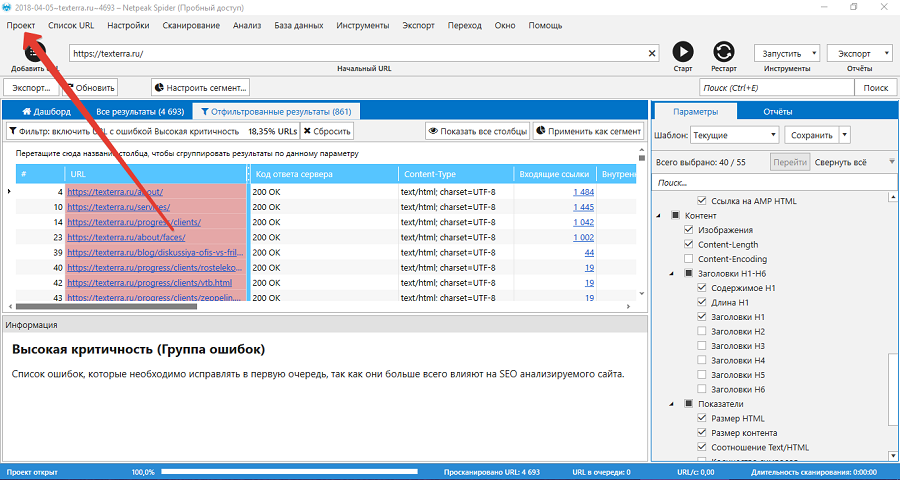The image size is (900, 480).
Task: Sort by Код ответа сервера column header
Action: pyautogui.click(x=324, y=174)
